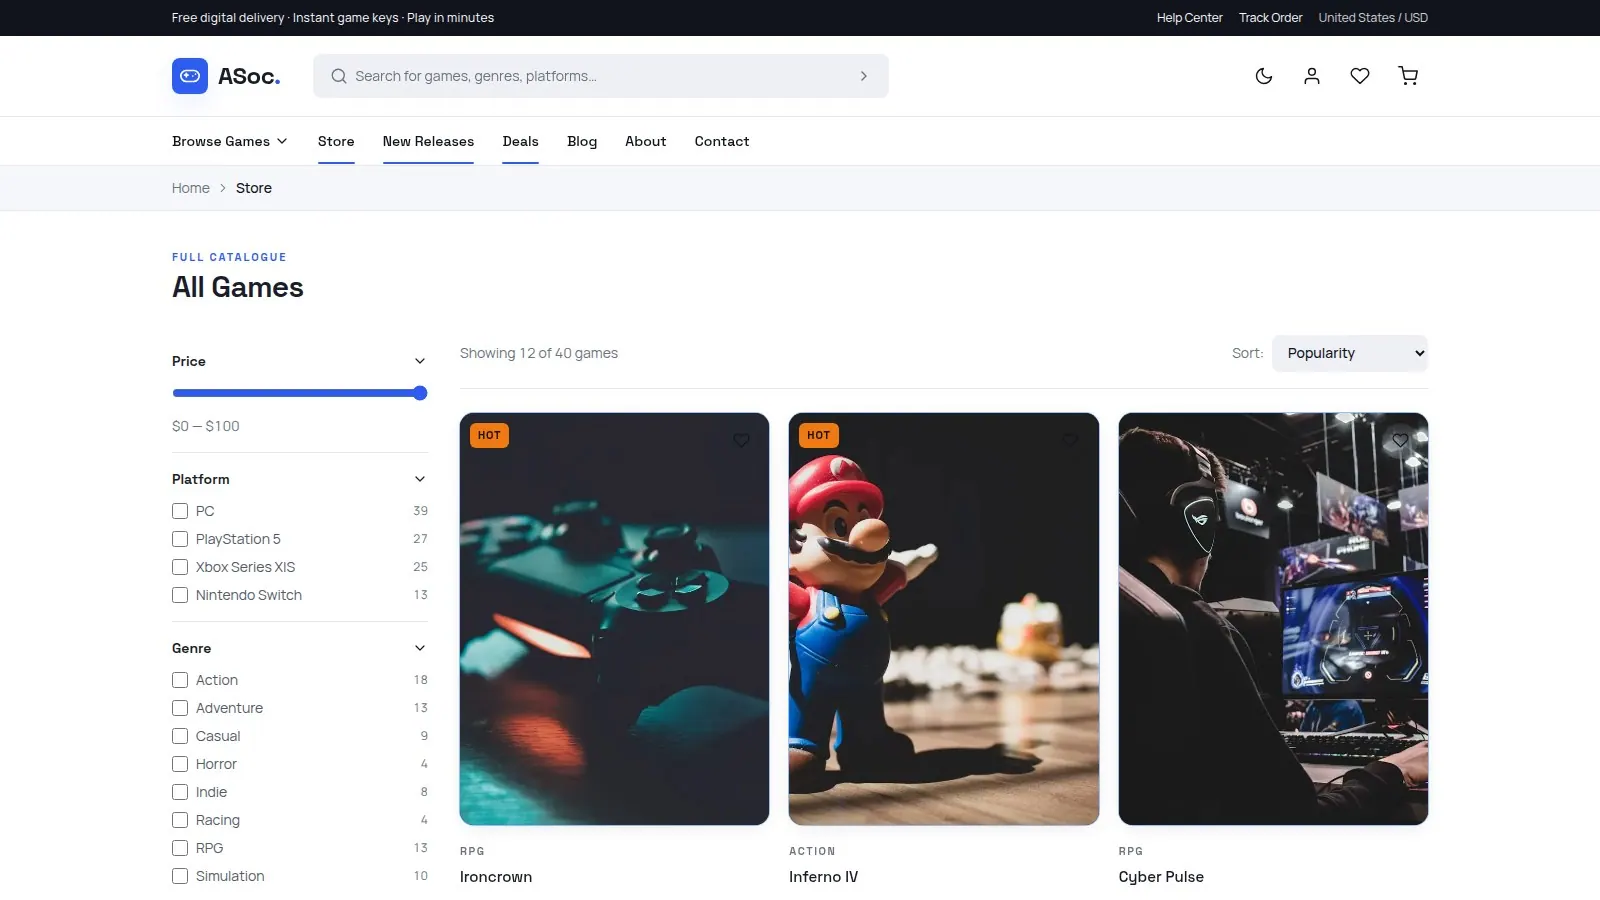Go to Home breadcrumb link

coord(191,188)
